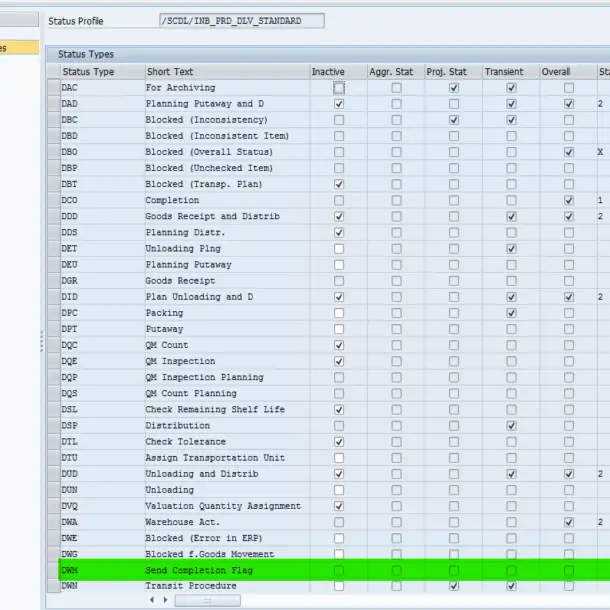The width and height of the screenshot is (610, 610).
Task: Toggle Overall checkbox for DCO Completion row
Action: tap(569, 200)
